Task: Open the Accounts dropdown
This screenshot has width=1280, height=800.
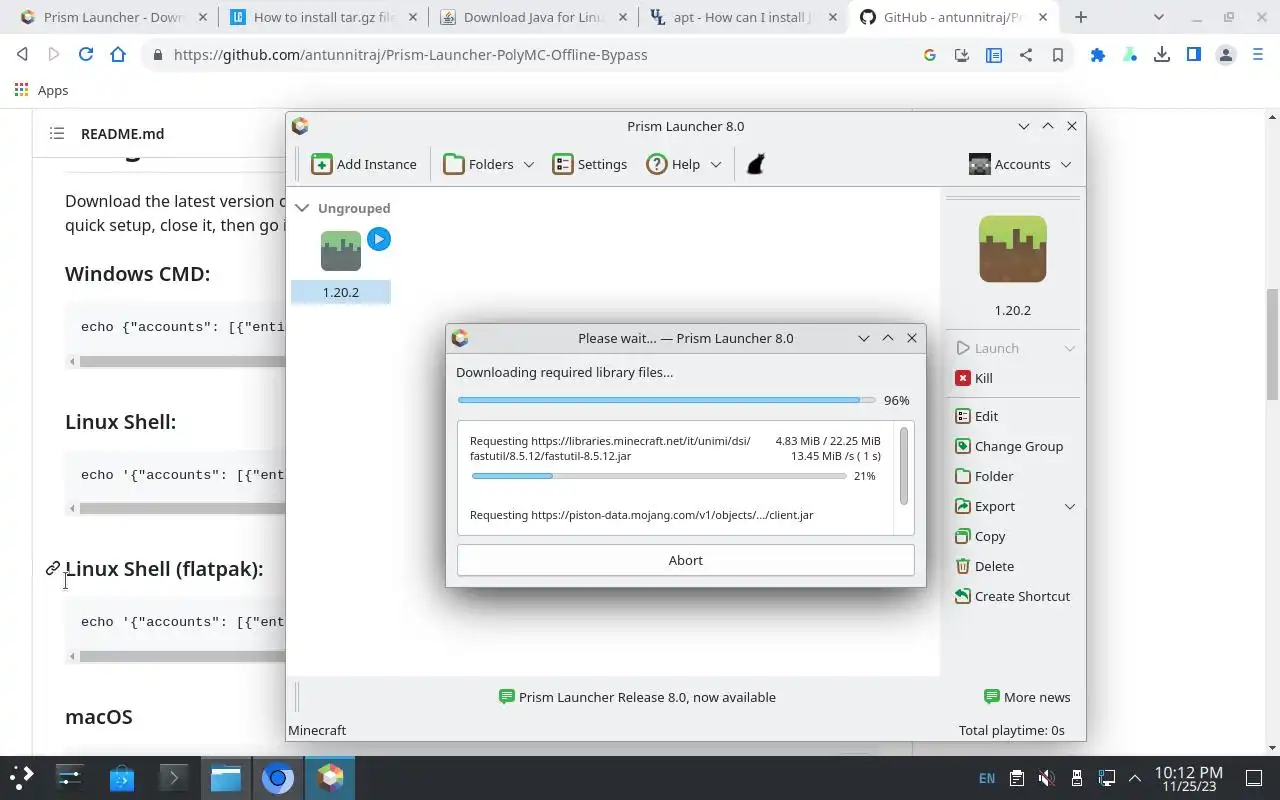Action: 1020,164
